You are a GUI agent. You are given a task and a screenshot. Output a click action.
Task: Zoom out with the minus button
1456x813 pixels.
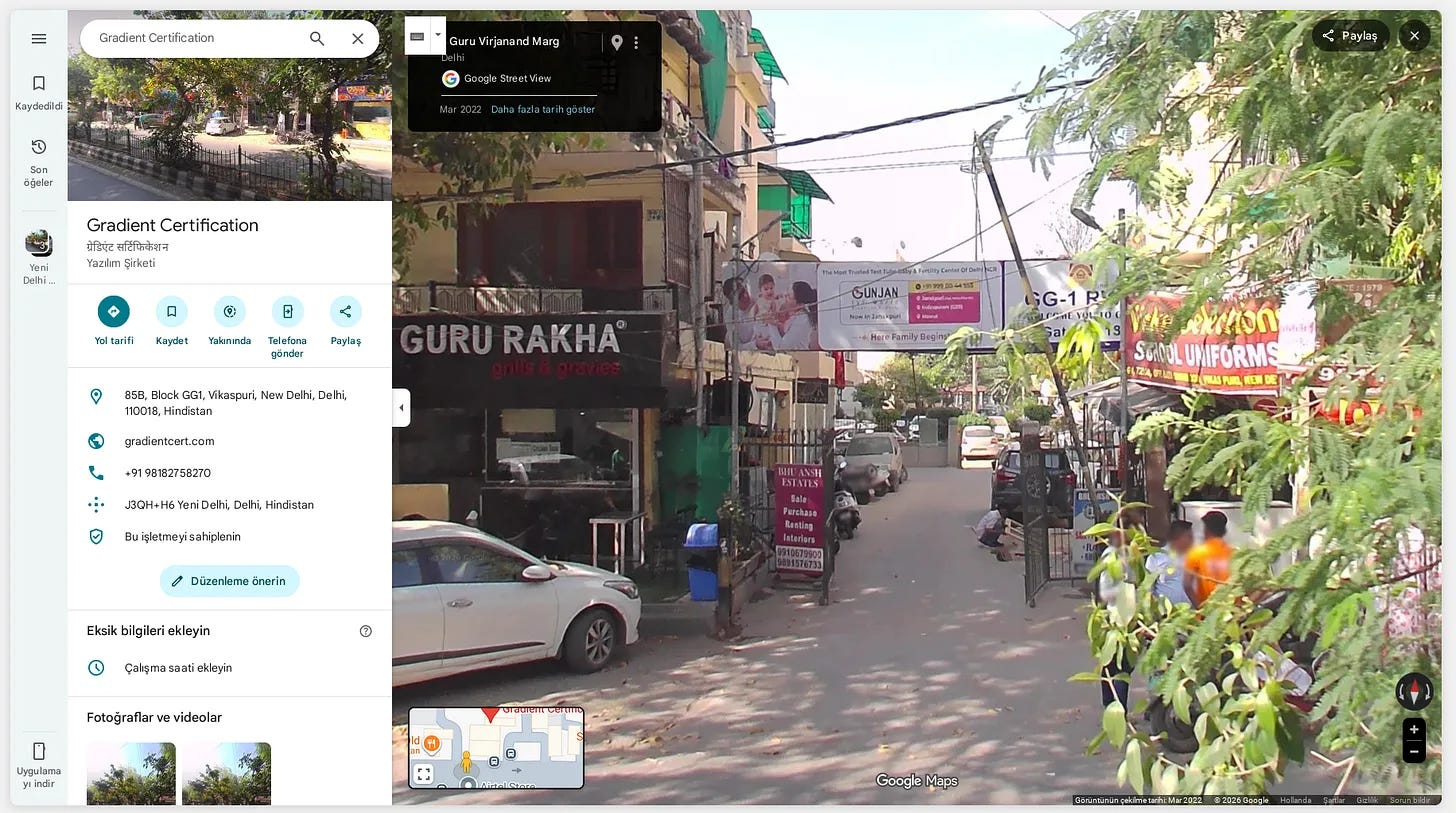pyautogui.click(x=1414, y=752)
